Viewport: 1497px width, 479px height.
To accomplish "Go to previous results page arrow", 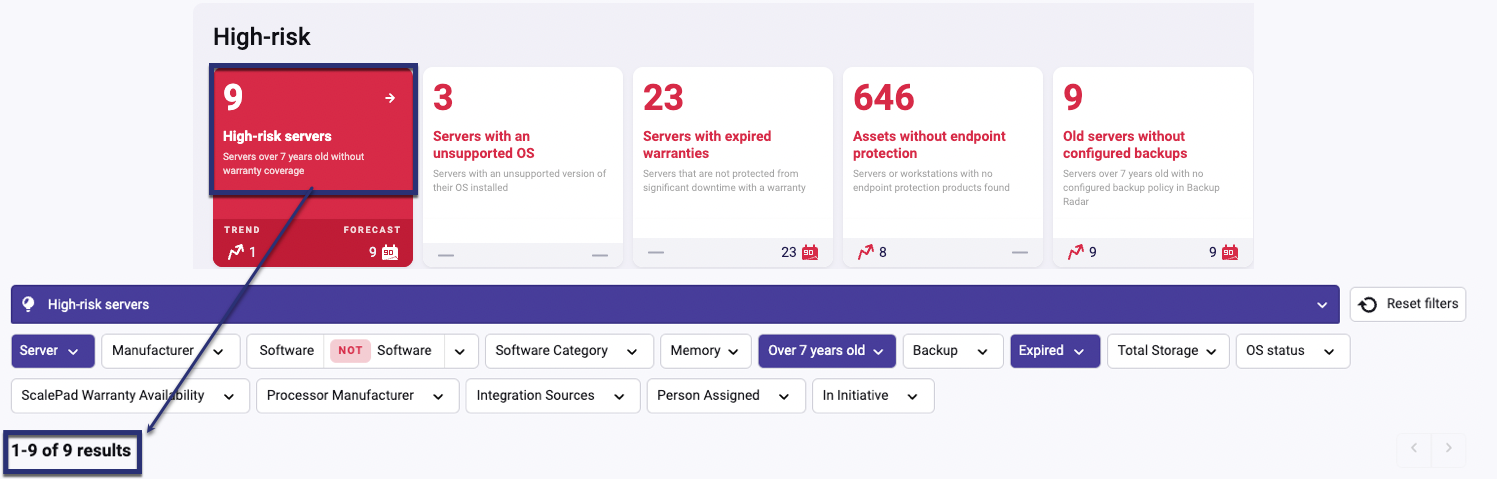I will coord(1414,449).
